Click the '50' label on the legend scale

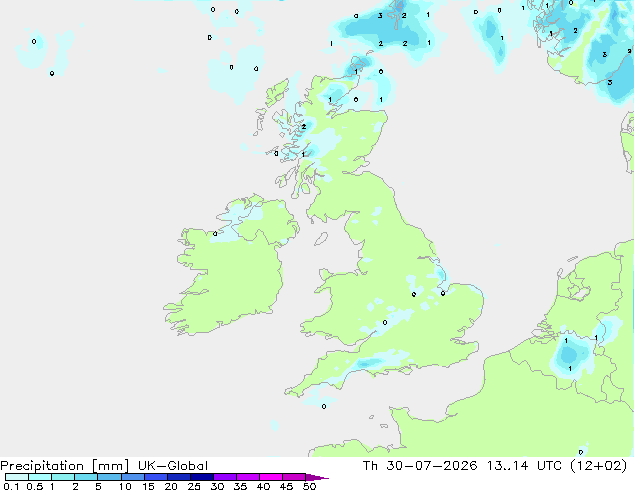(x=310, y=486)
